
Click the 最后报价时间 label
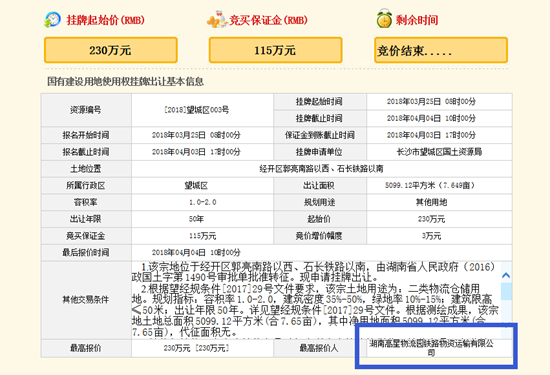[86, 253]
